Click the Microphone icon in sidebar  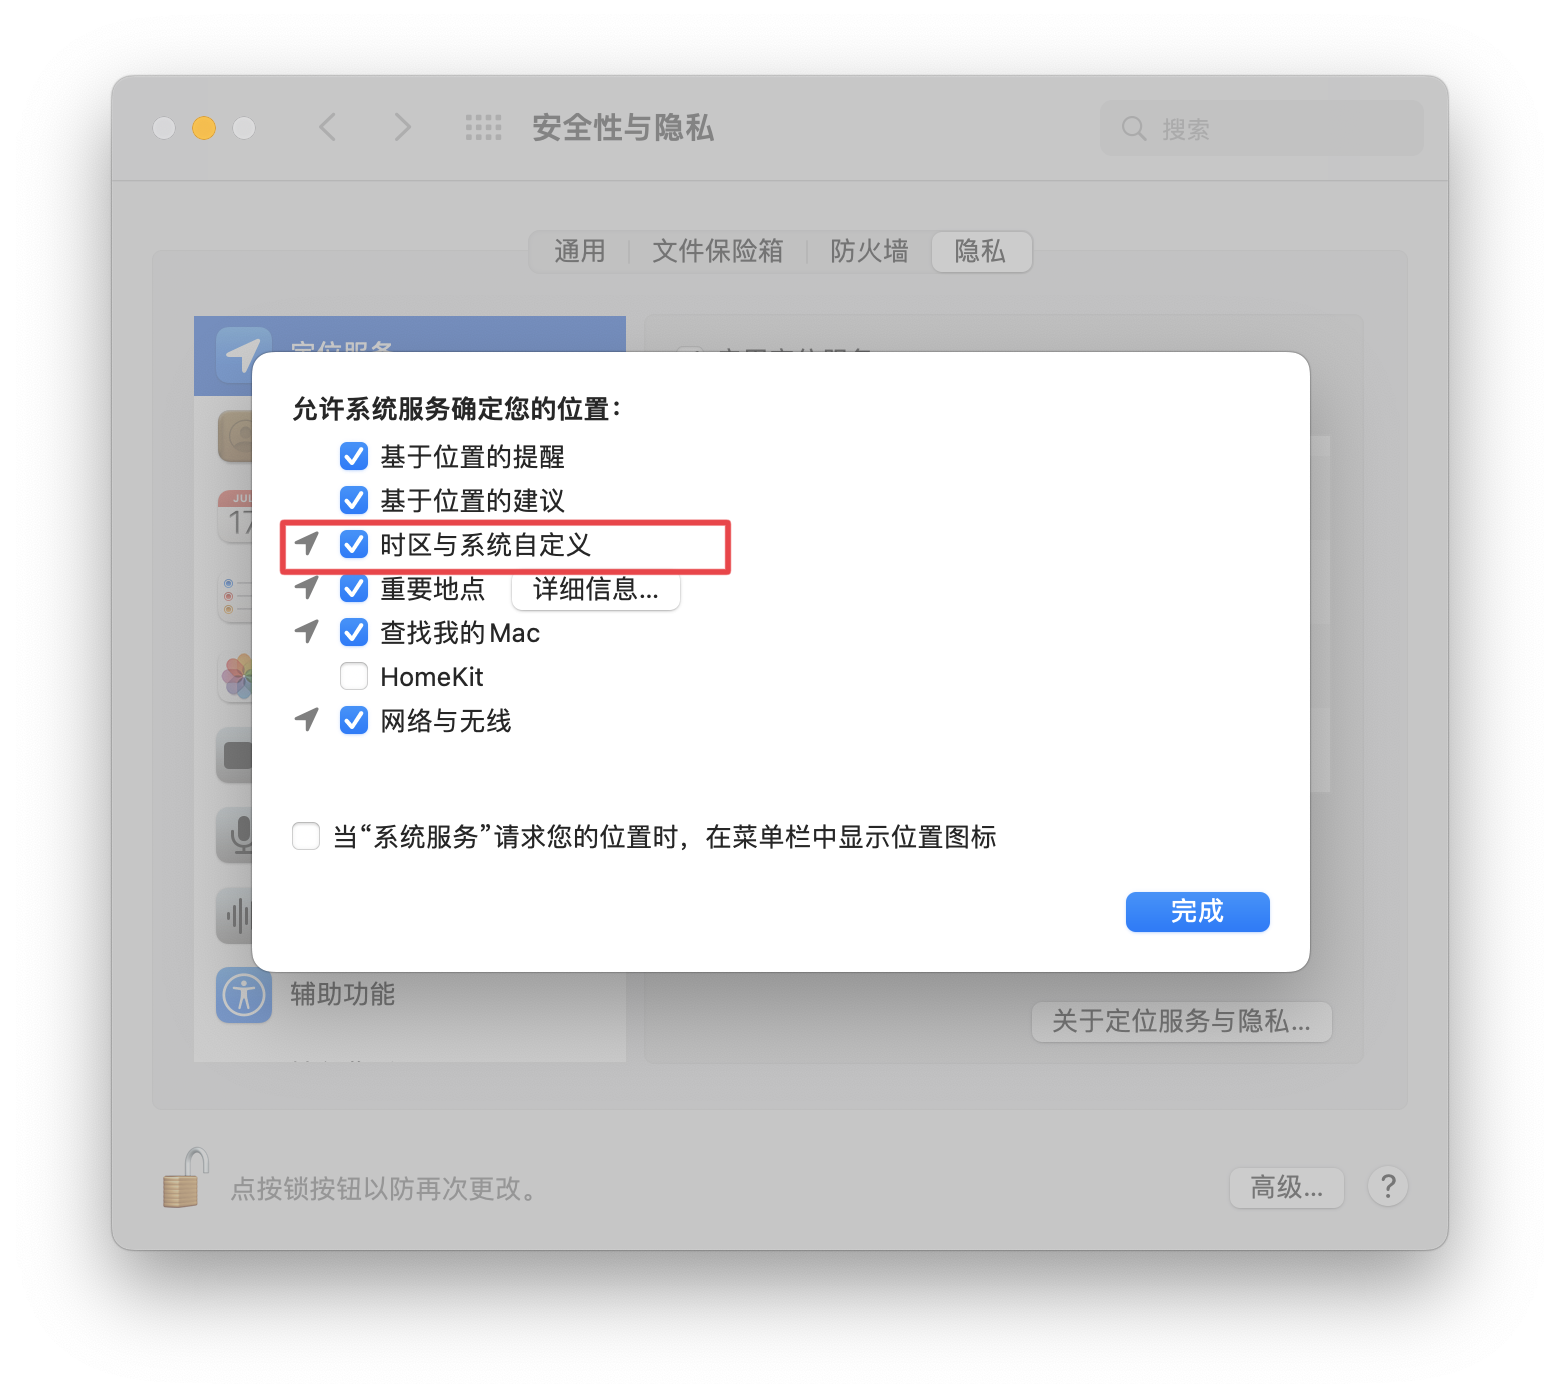[x=236, y=835]
